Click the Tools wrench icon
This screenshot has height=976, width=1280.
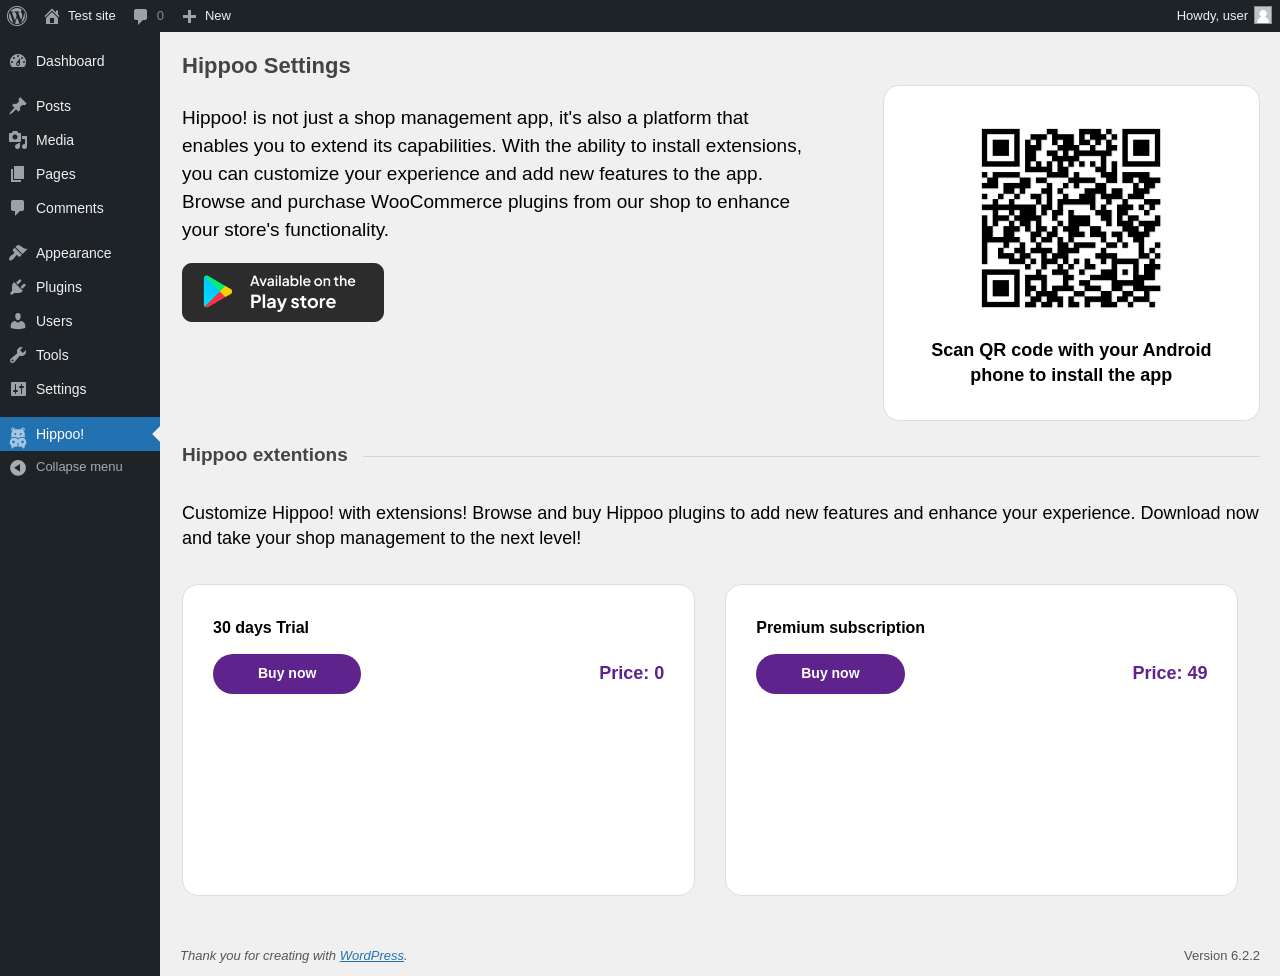pyautogui.click(x=18, y=355)
